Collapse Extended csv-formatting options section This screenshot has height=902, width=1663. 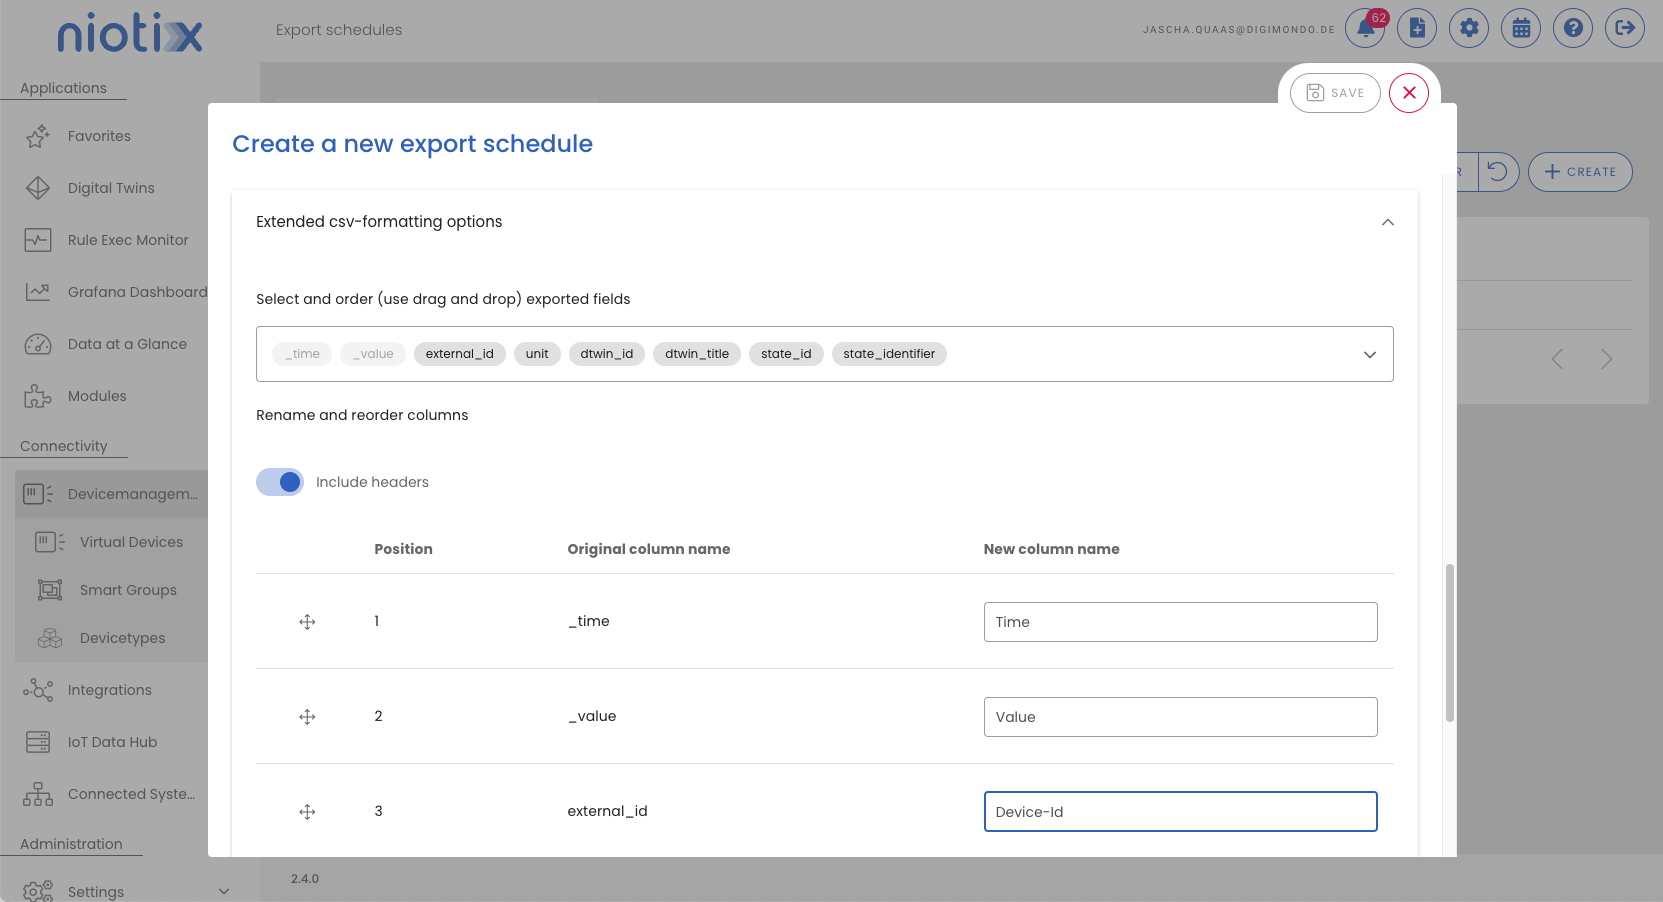tap(1387, 222)
